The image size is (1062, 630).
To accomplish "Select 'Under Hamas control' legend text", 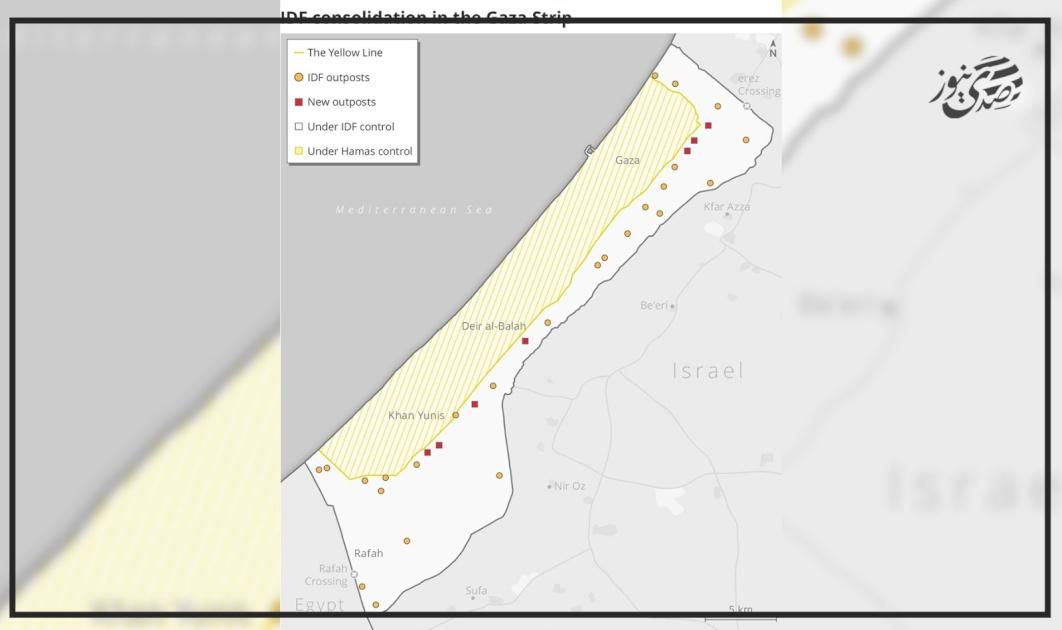I will (360, 151).
